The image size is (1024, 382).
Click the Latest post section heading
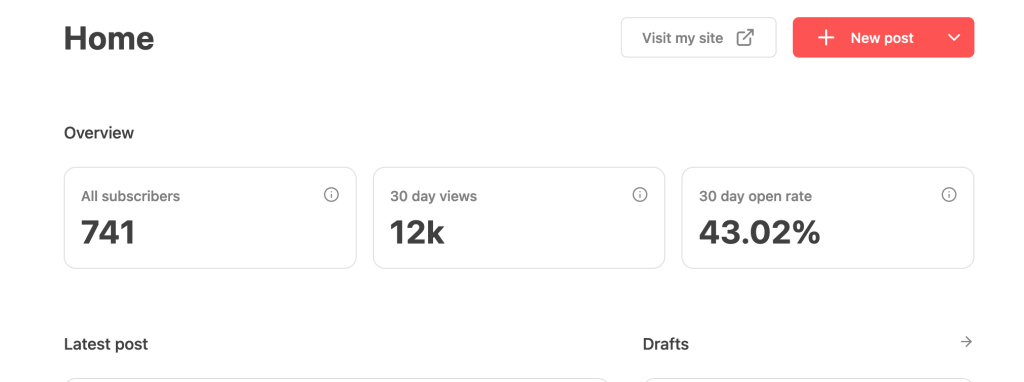(106, 344)
